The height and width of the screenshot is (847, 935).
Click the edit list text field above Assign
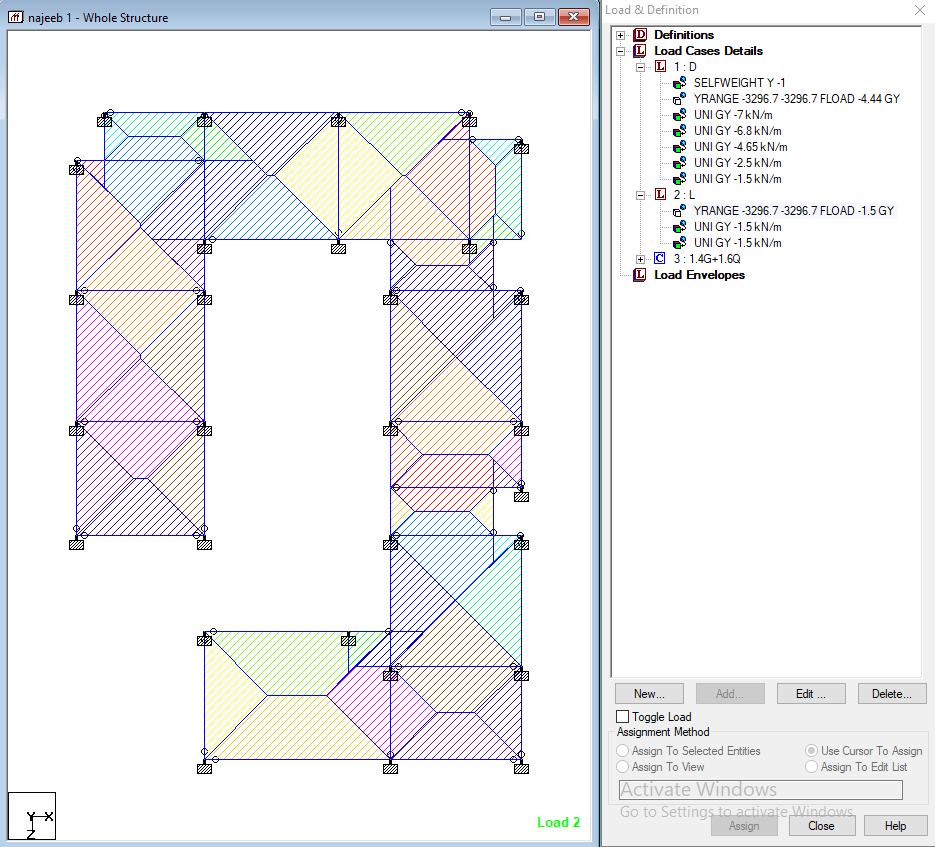tap(760, 790)
